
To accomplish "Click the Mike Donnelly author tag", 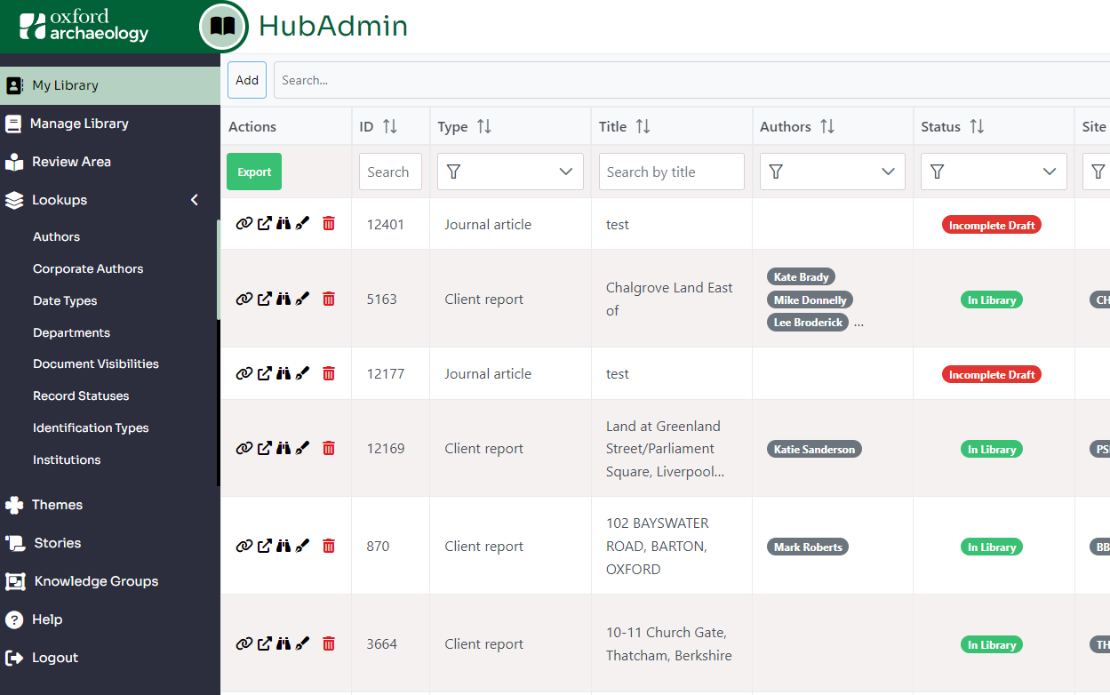I will point(810,299).
